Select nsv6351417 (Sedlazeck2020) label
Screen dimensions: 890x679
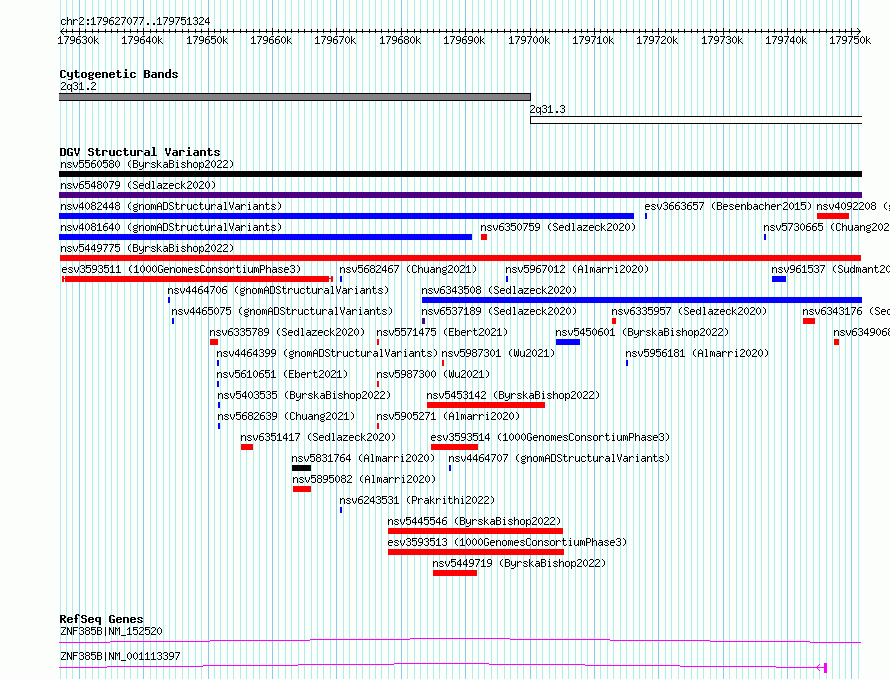[318, 437]
